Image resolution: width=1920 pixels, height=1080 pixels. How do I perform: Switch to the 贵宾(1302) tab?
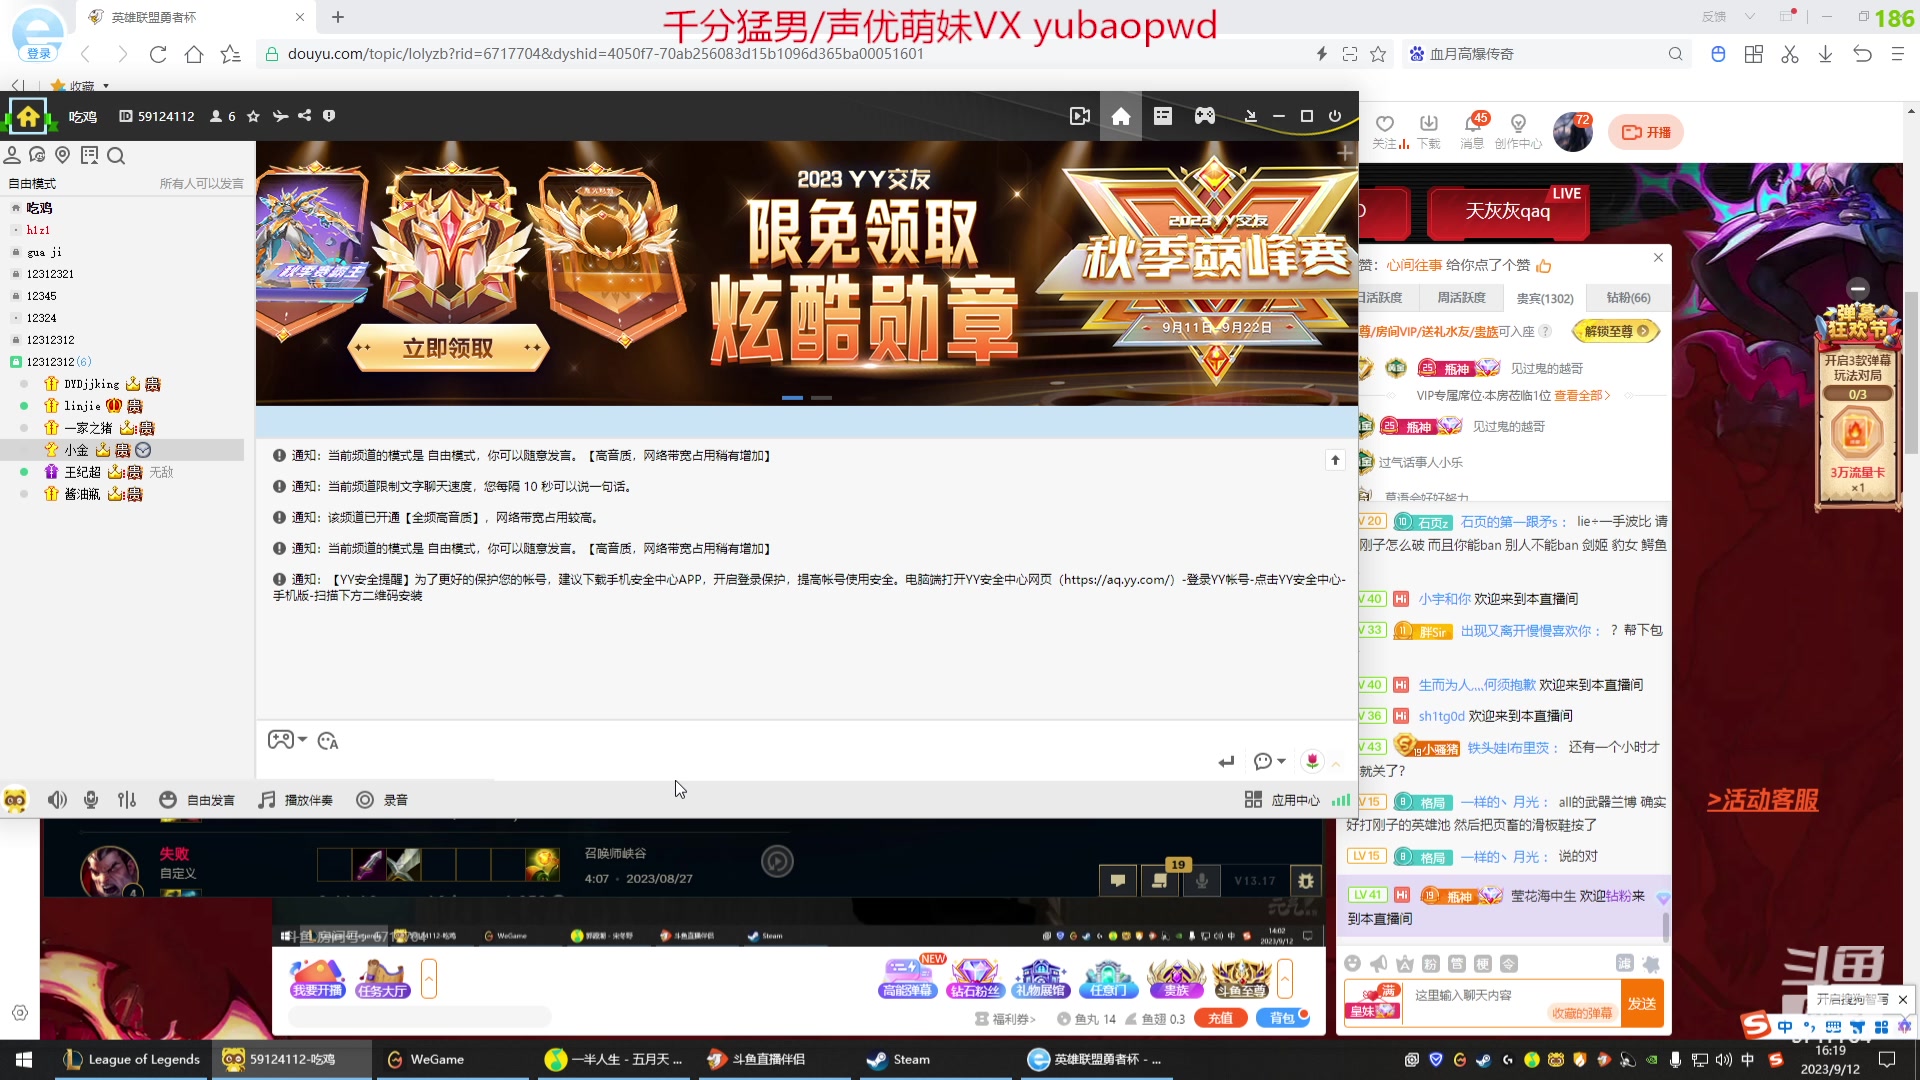(x=1544, y=298)
